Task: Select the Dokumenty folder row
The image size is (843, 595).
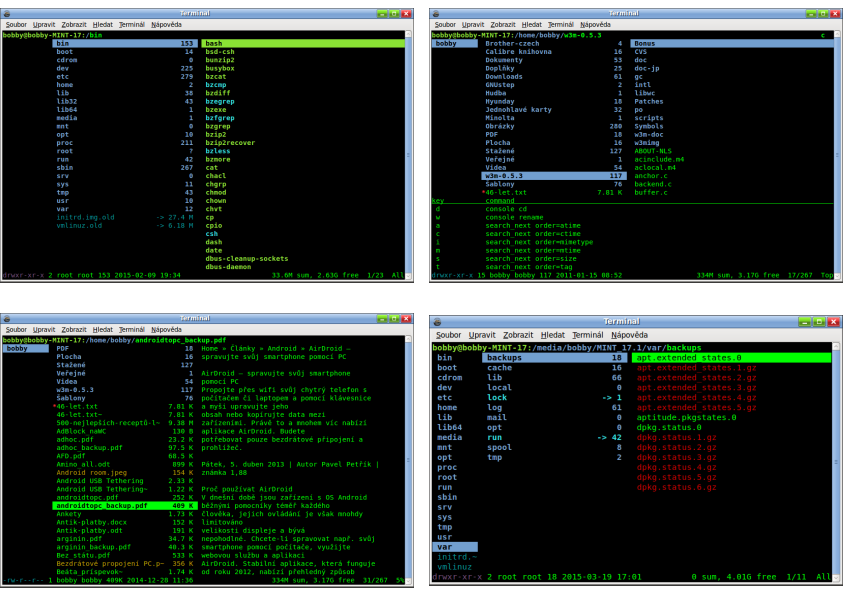Action: click(x=553, y=60)
